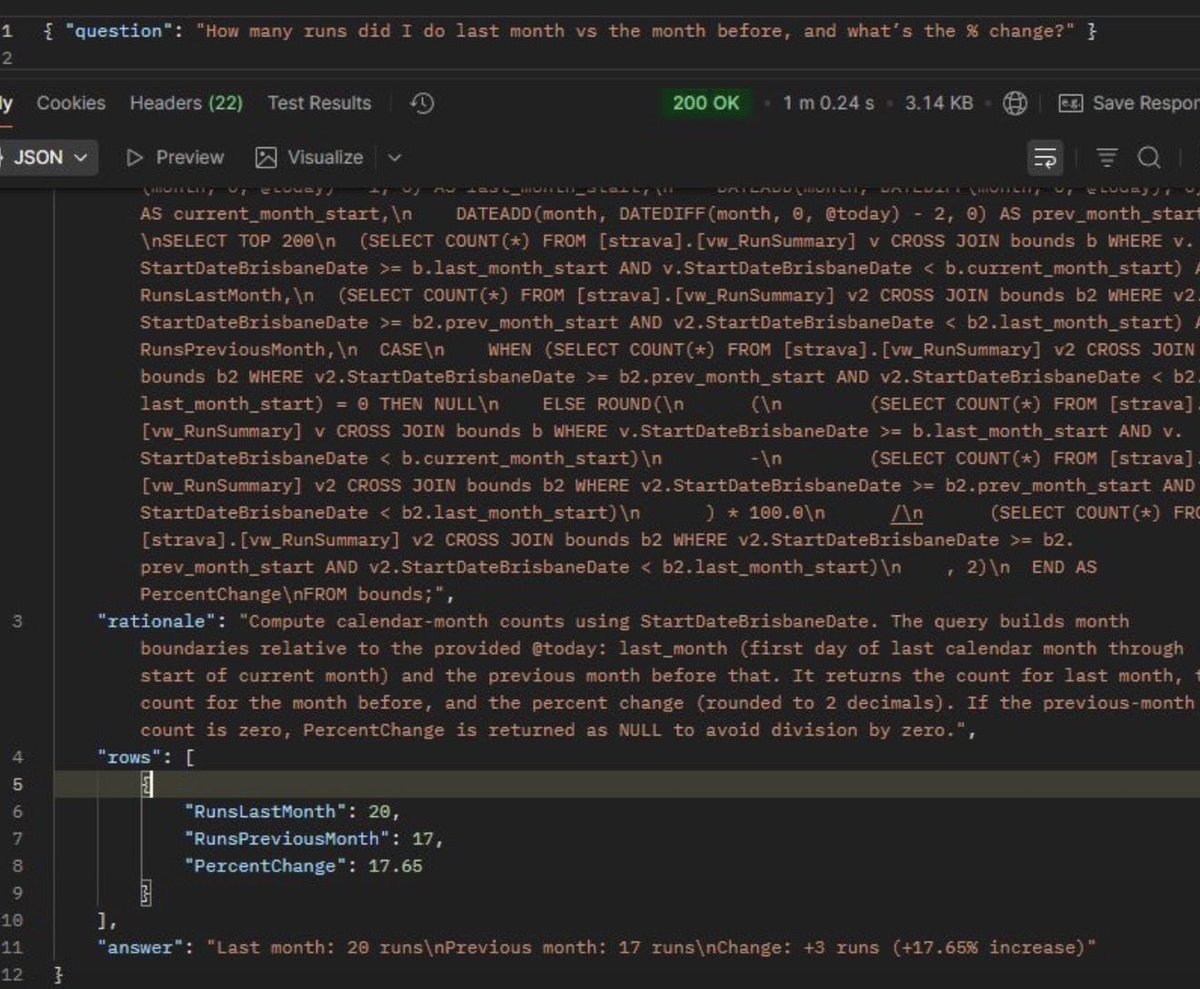This screenshot has width=1200, height=989.
Task: Click the Save Response button
Action: (1129, 103)
